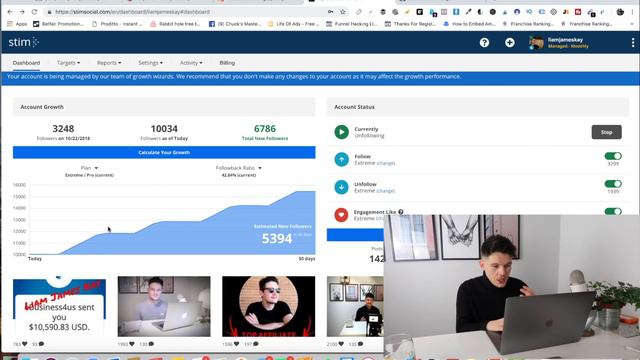This screenshot has width=640, height=360.
Task: Open the Life Of Ads bookmark
Action: pos(294,24)
